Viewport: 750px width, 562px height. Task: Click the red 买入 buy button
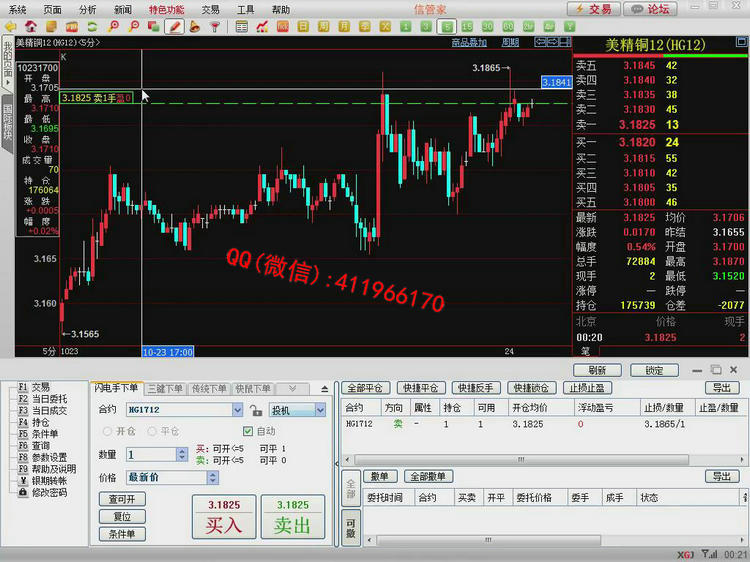[x=223, y=517]
